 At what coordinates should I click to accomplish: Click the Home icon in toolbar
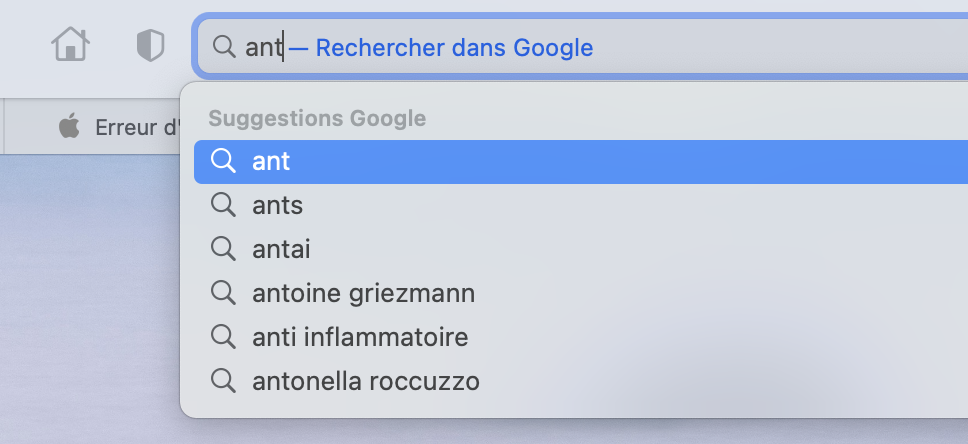70,45
